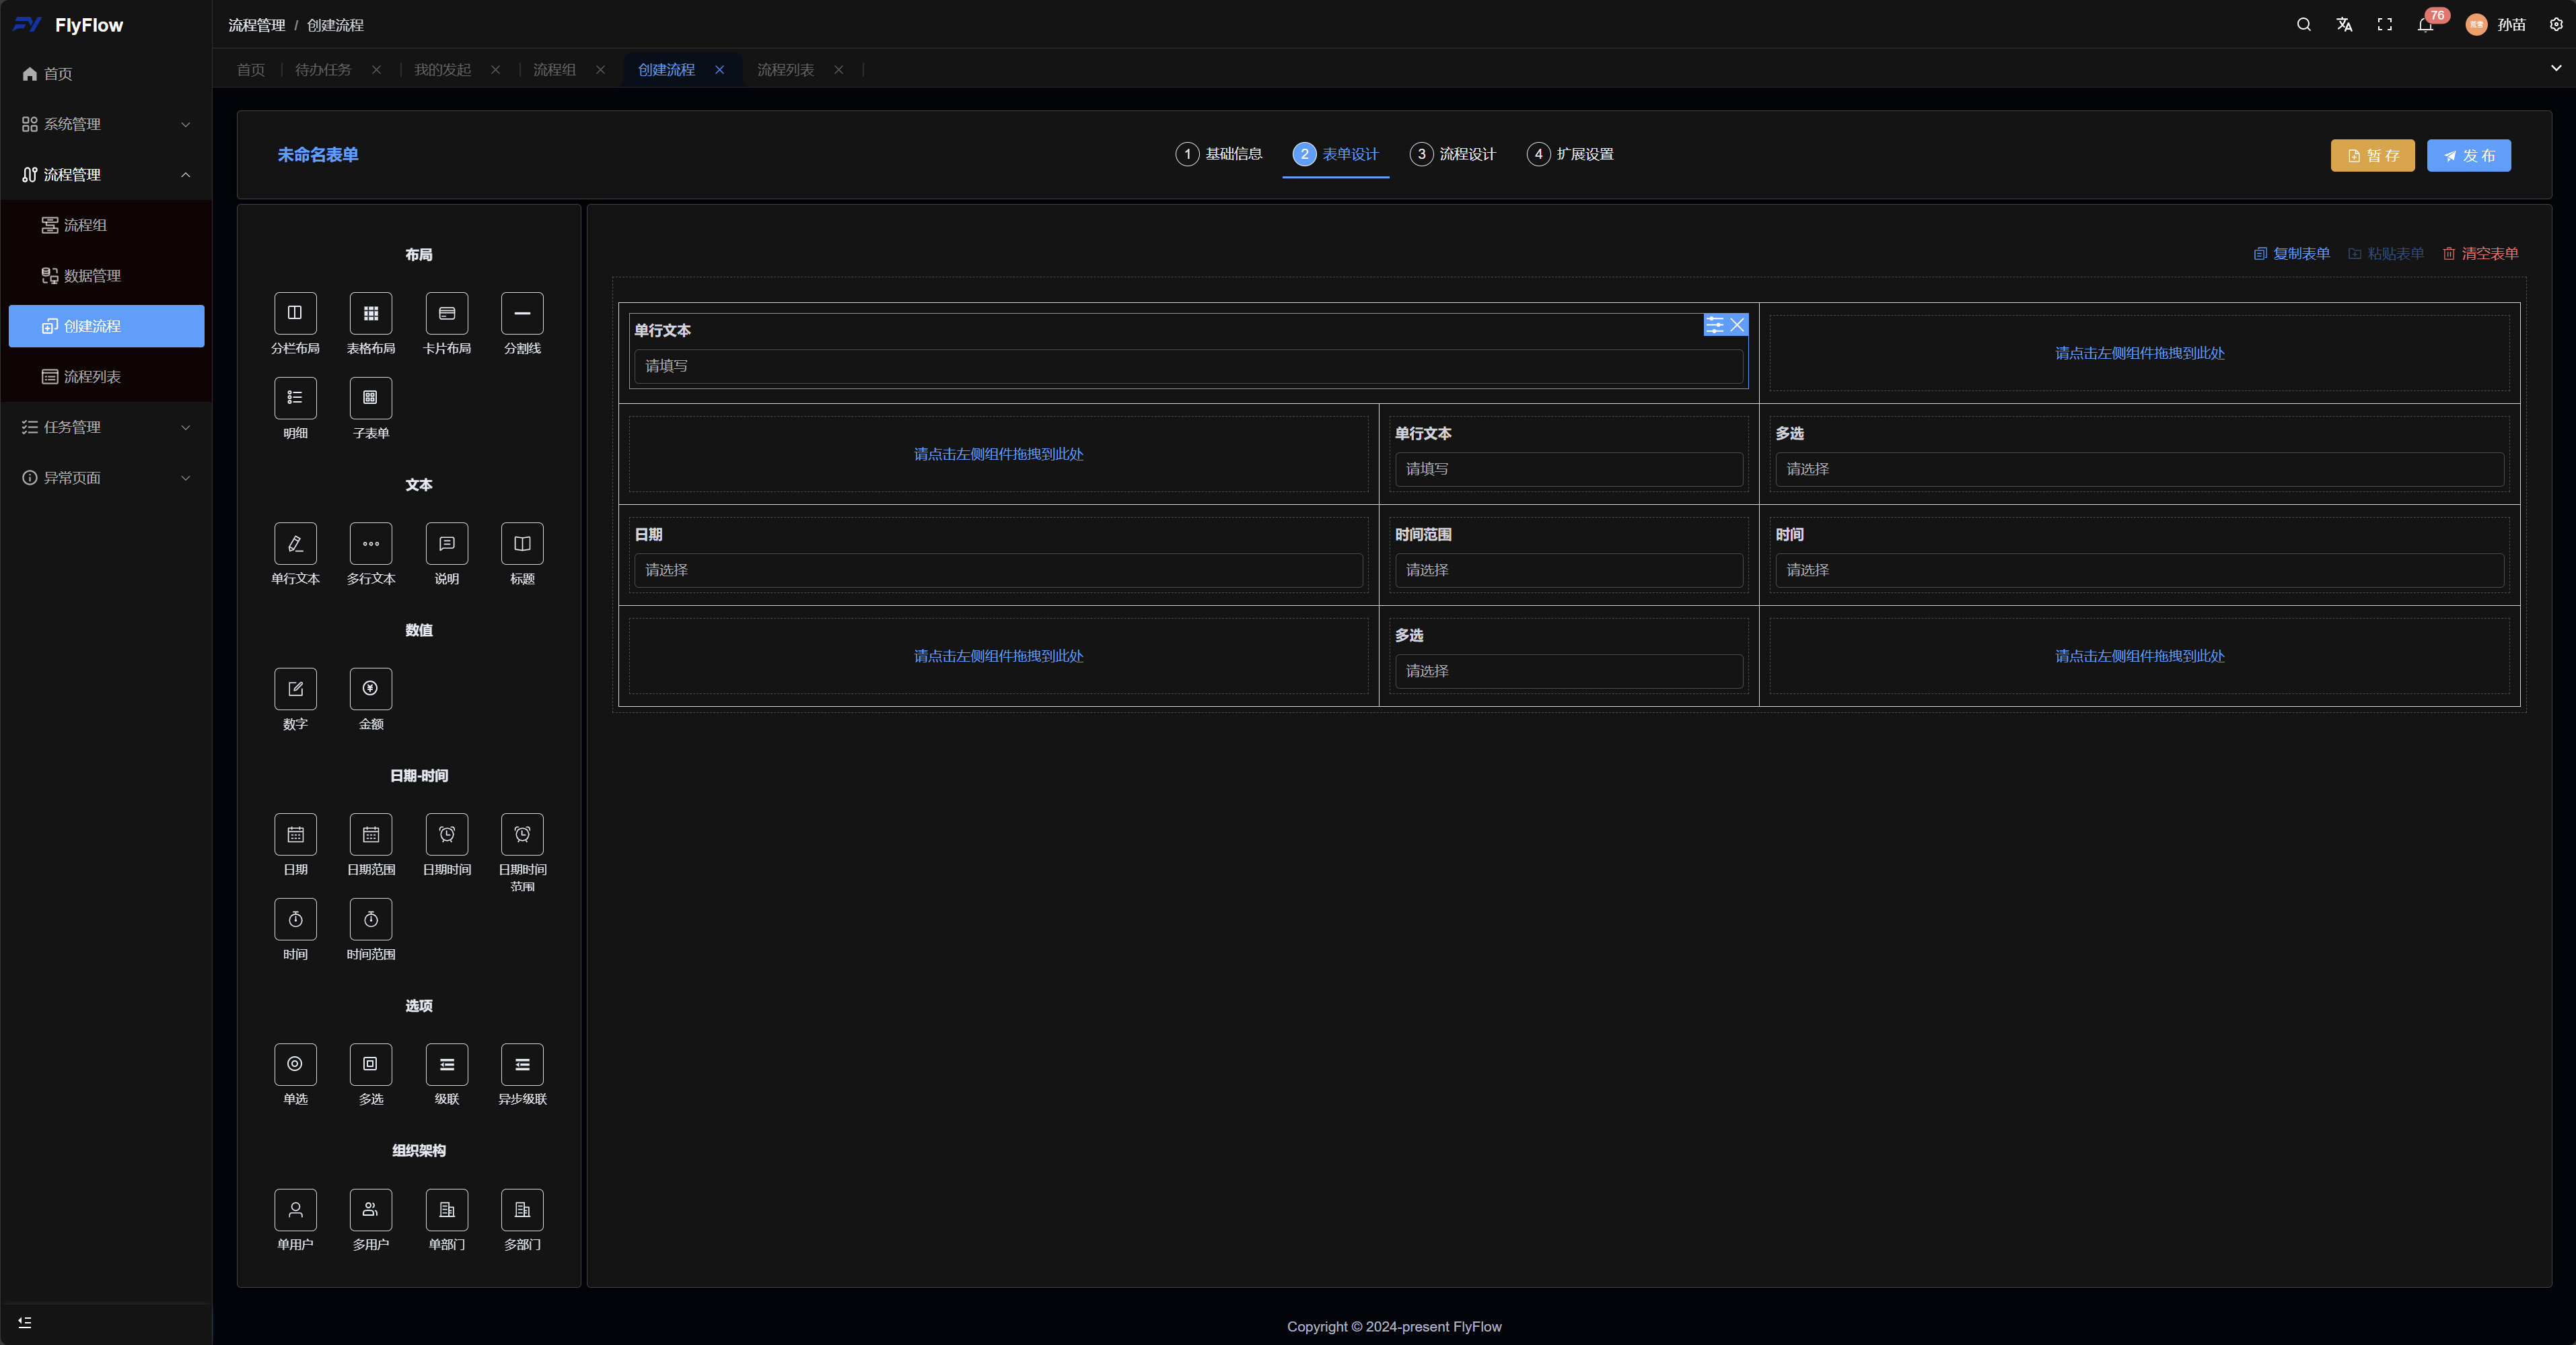
Task: Add the 级联 cascader component
Action: tap(447, 1064)
